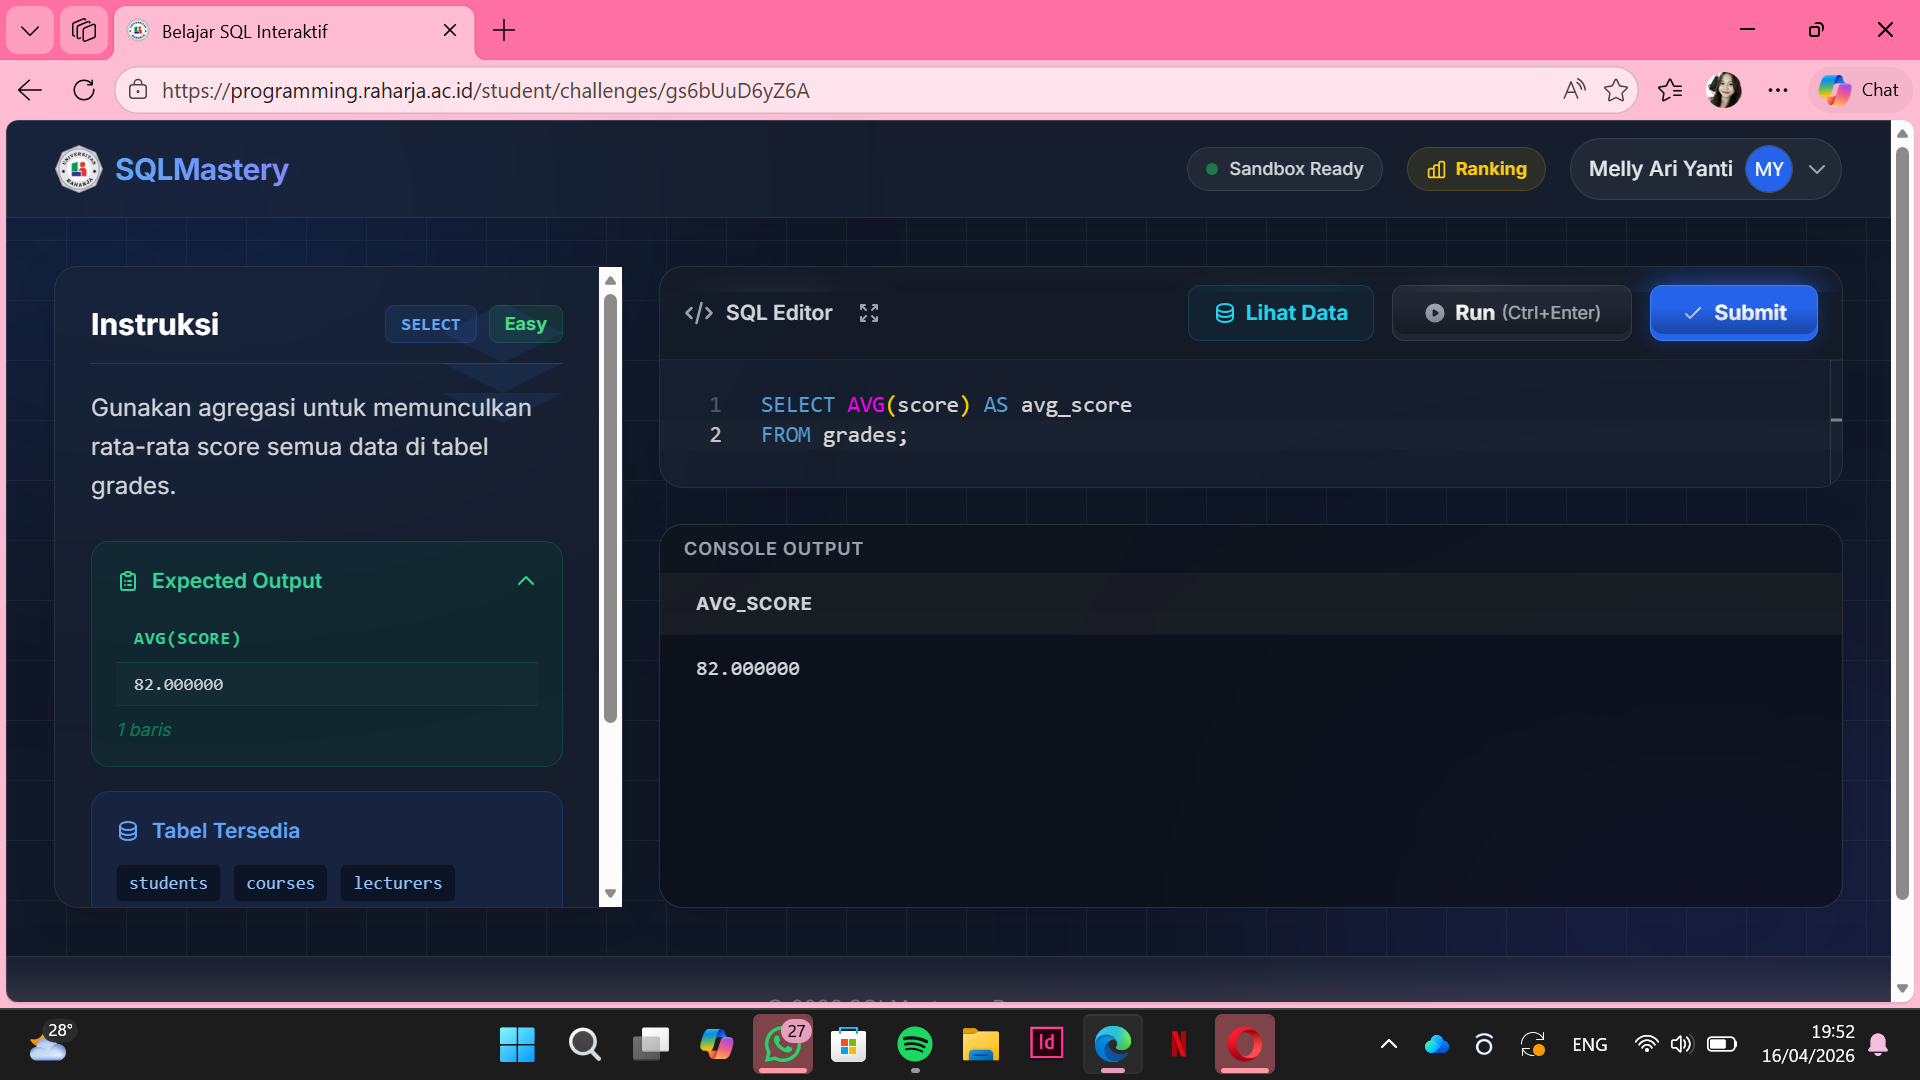Click the SQL Editor fullscreen expand icon

868,313
